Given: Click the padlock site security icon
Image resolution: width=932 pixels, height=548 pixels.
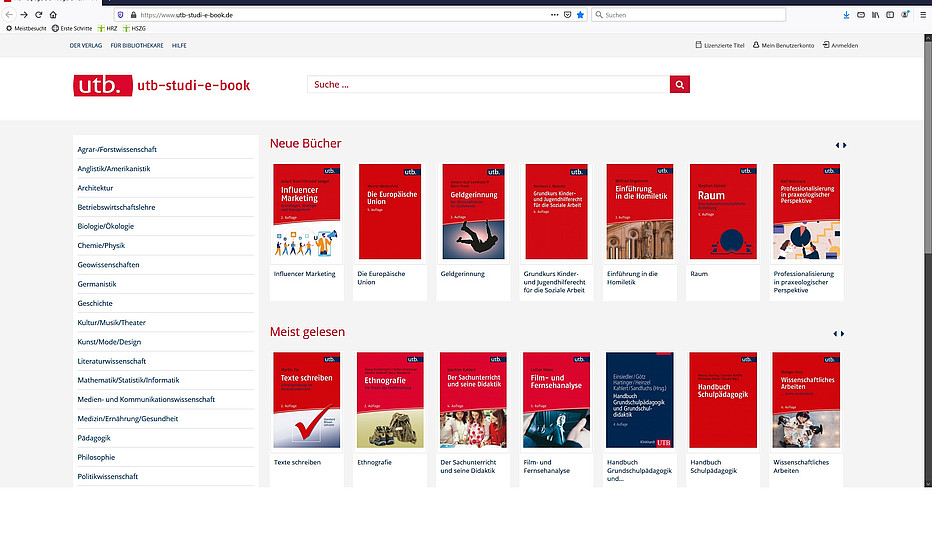Looking at the screenshot, I should pyautogui.click(x=133, y=15).
